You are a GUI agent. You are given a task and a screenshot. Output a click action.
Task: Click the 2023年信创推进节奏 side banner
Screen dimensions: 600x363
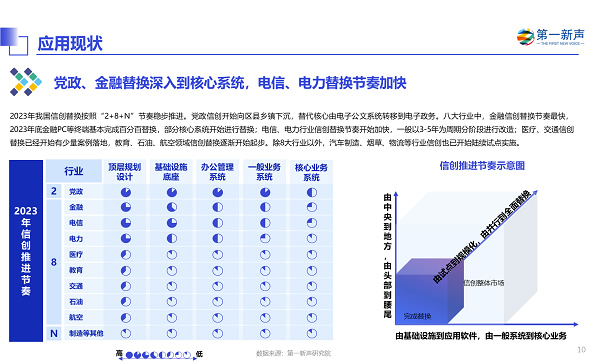(26, 251)
